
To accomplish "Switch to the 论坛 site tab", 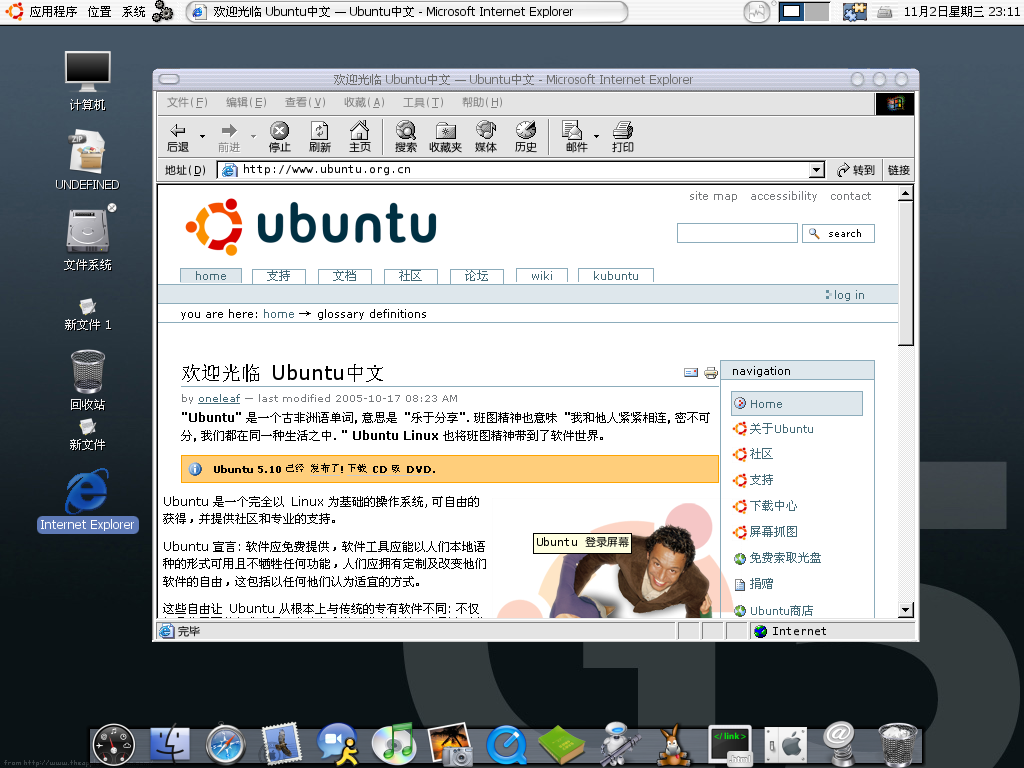I will pos(477,276).
